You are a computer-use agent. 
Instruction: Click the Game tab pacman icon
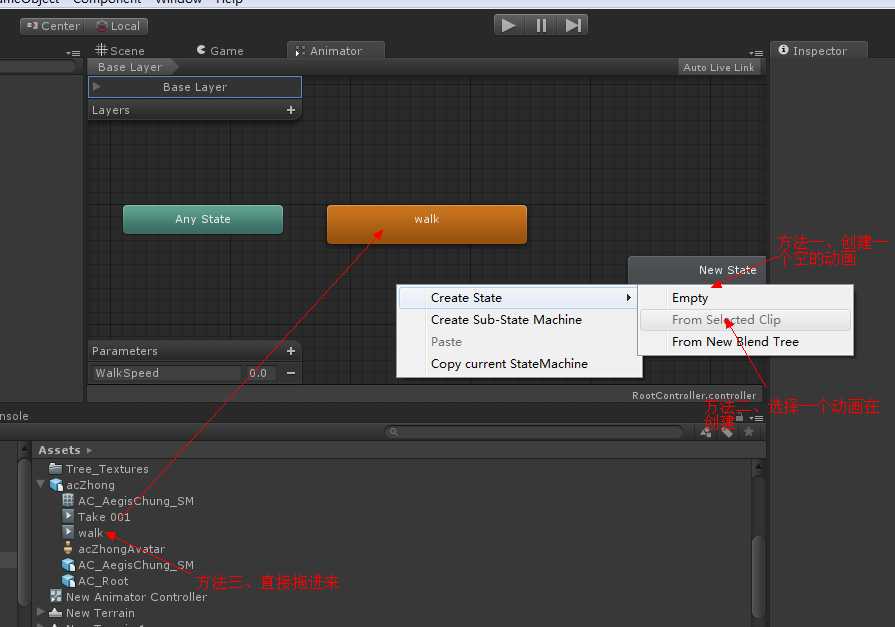(x=201, y=50)
